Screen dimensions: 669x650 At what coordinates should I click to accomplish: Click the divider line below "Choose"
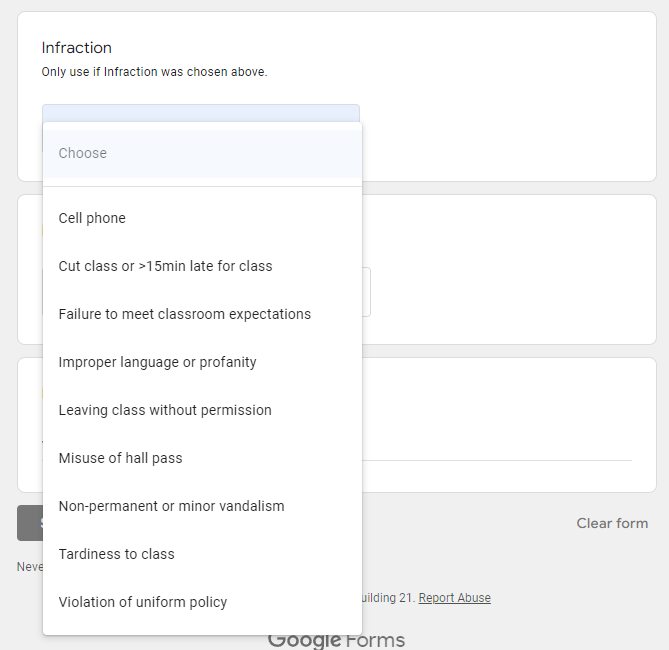coord(202,186)
